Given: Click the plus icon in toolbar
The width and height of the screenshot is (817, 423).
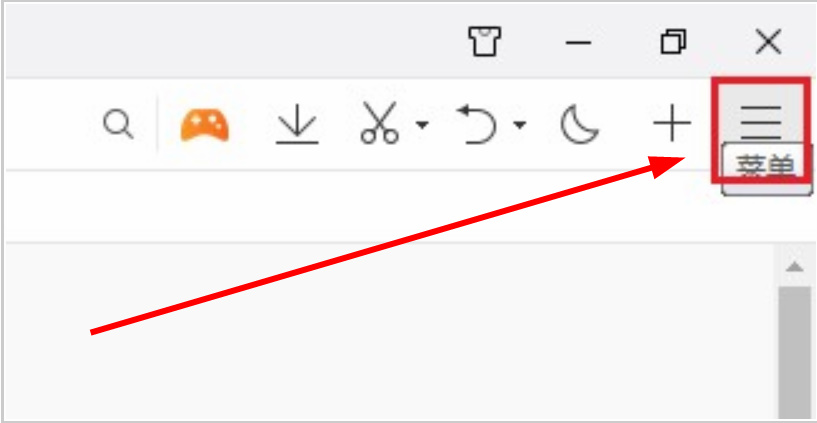Looking at the screenshot, I should point(672,123).
